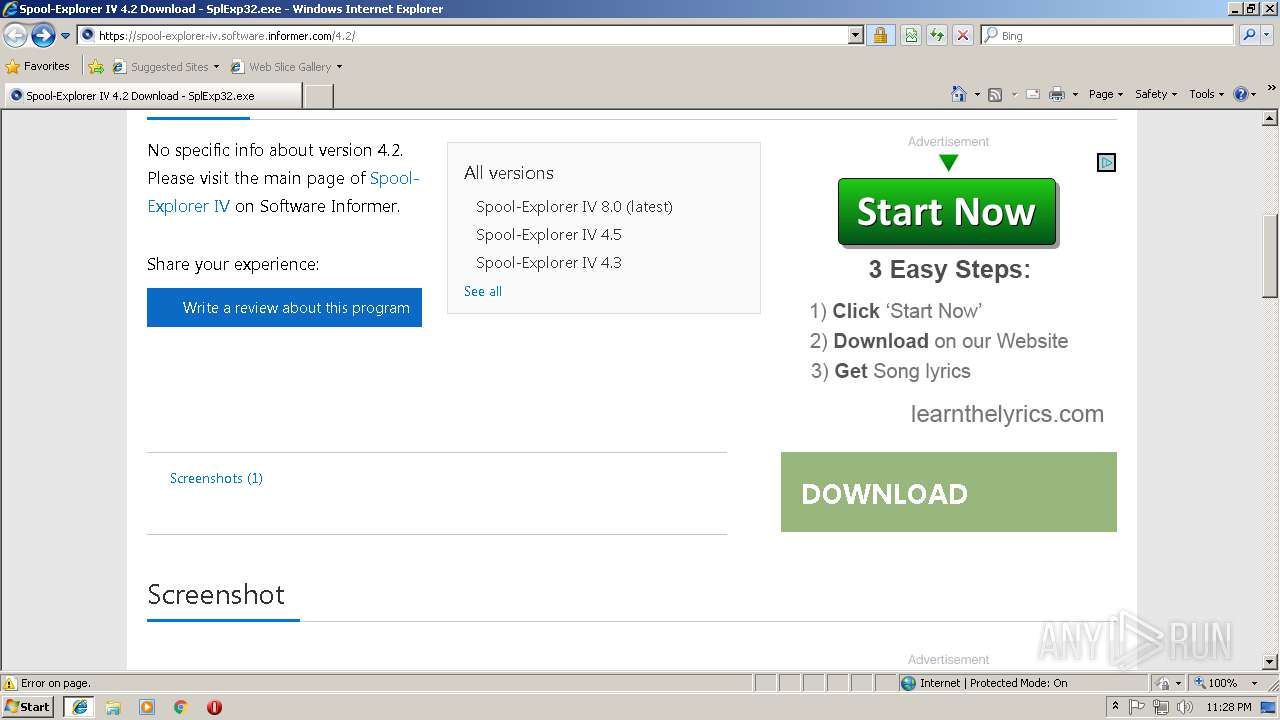Screen dimensions: 1280x720
Task: Click the security lock icon
Action: [x=880, y=35]
